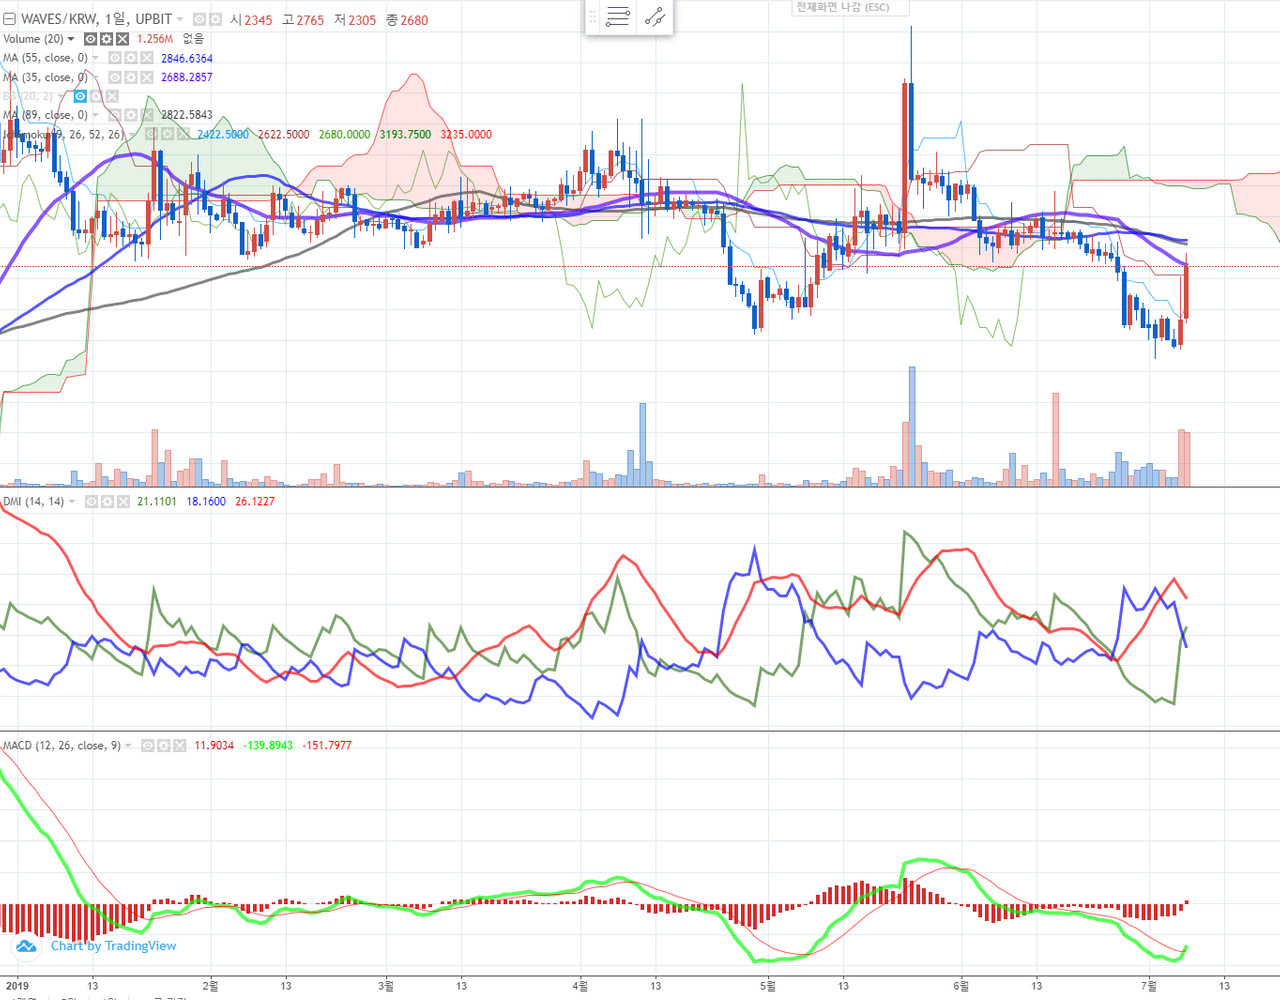Select the trend line drawing tool
The image size is (1280, 1000).
[654, 17]
